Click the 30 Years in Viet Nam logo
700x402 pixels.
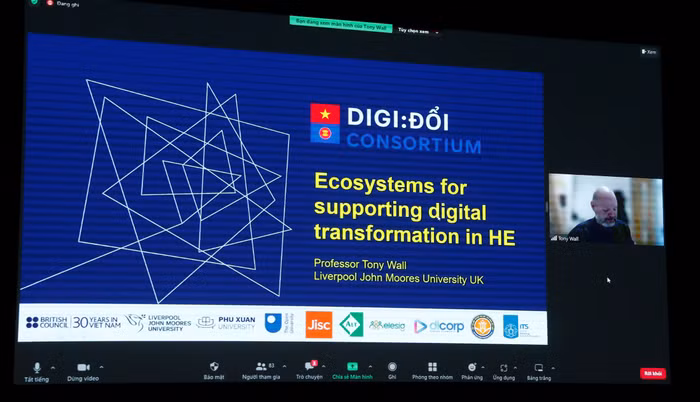tap(96, 322)
